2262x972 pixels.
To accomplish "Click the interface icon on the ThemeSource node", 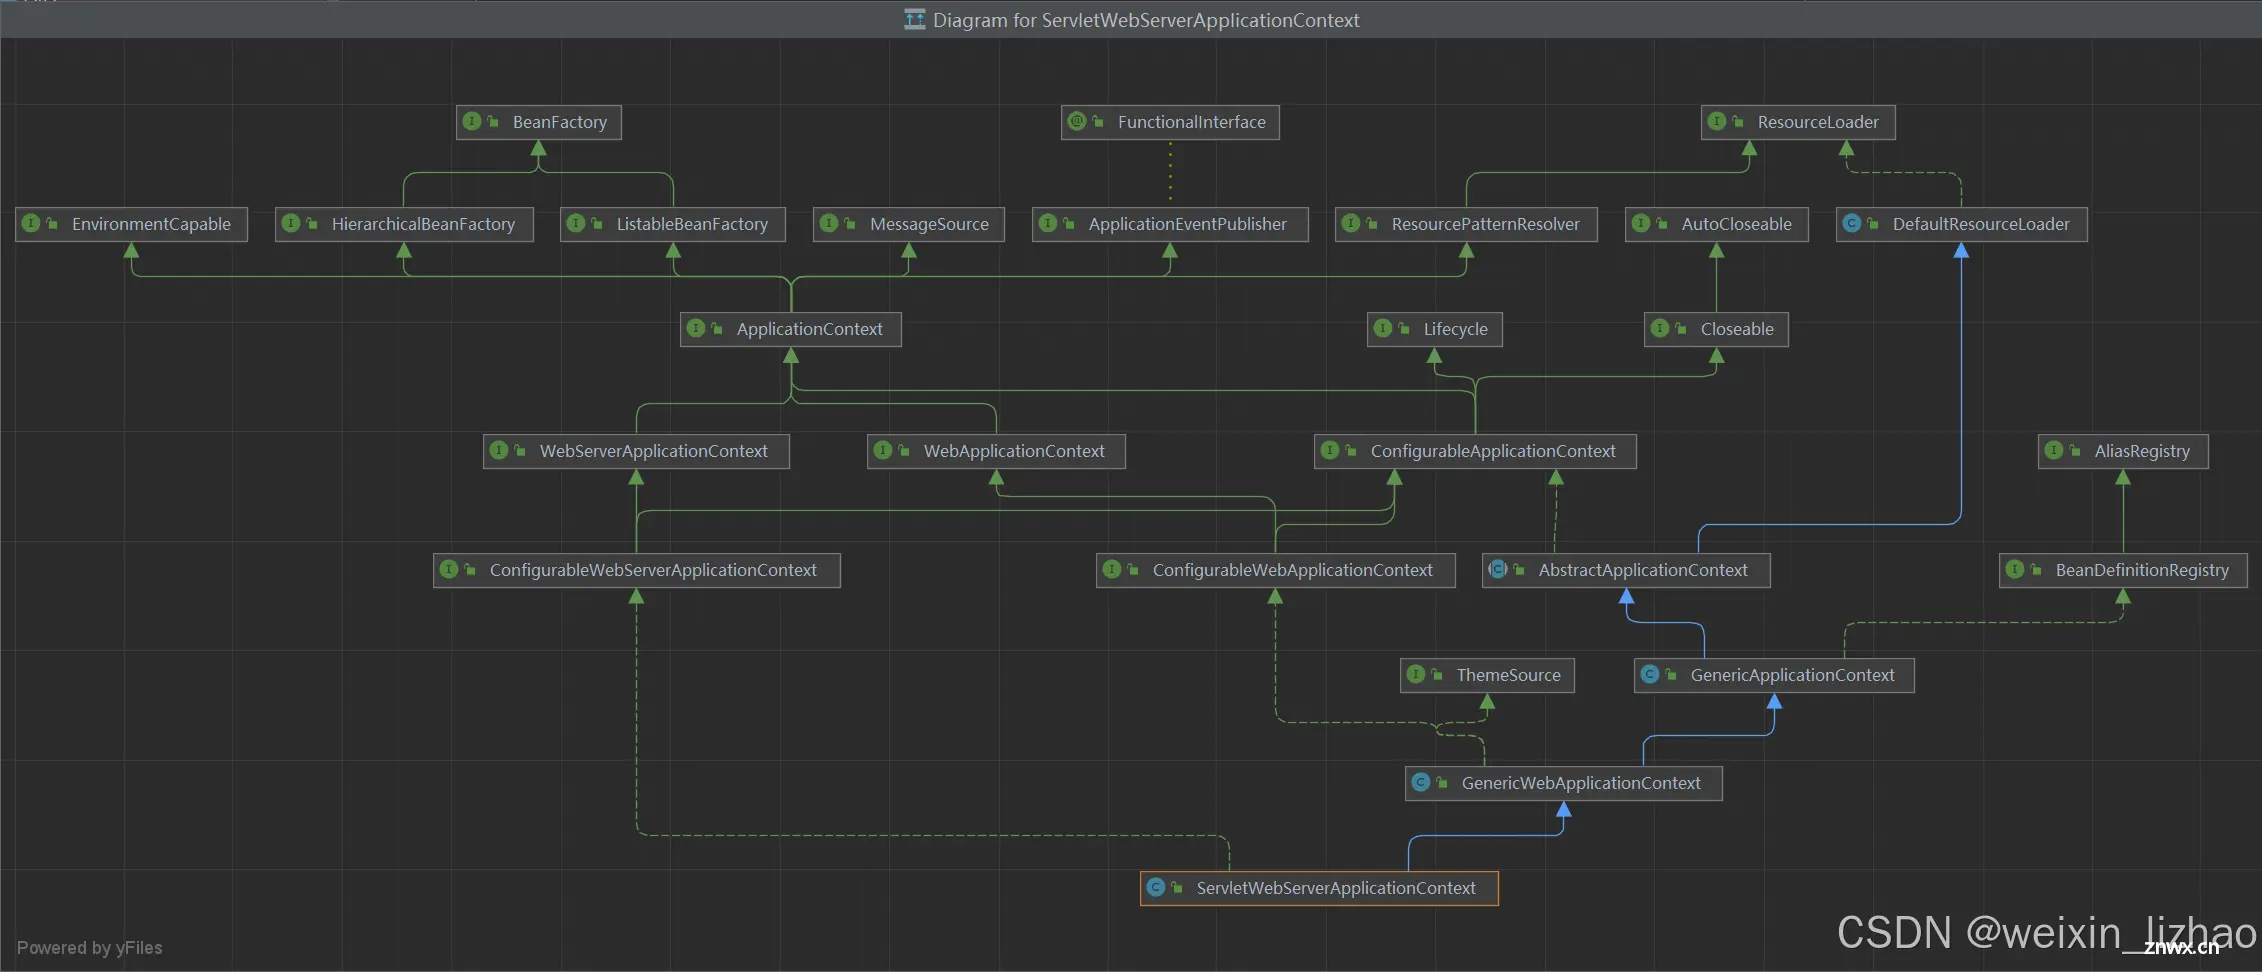I will [1416, 674].
